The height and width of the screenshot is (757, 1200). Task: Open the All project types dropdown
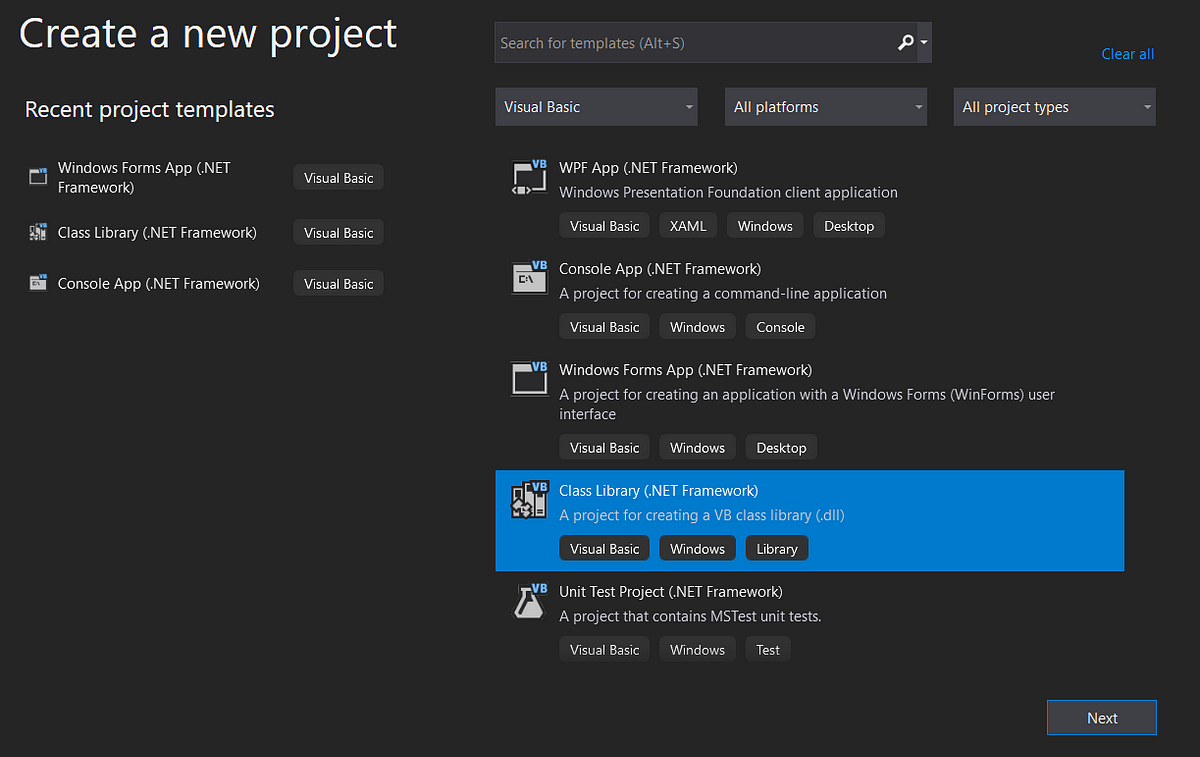click(x=1055, y=107)
